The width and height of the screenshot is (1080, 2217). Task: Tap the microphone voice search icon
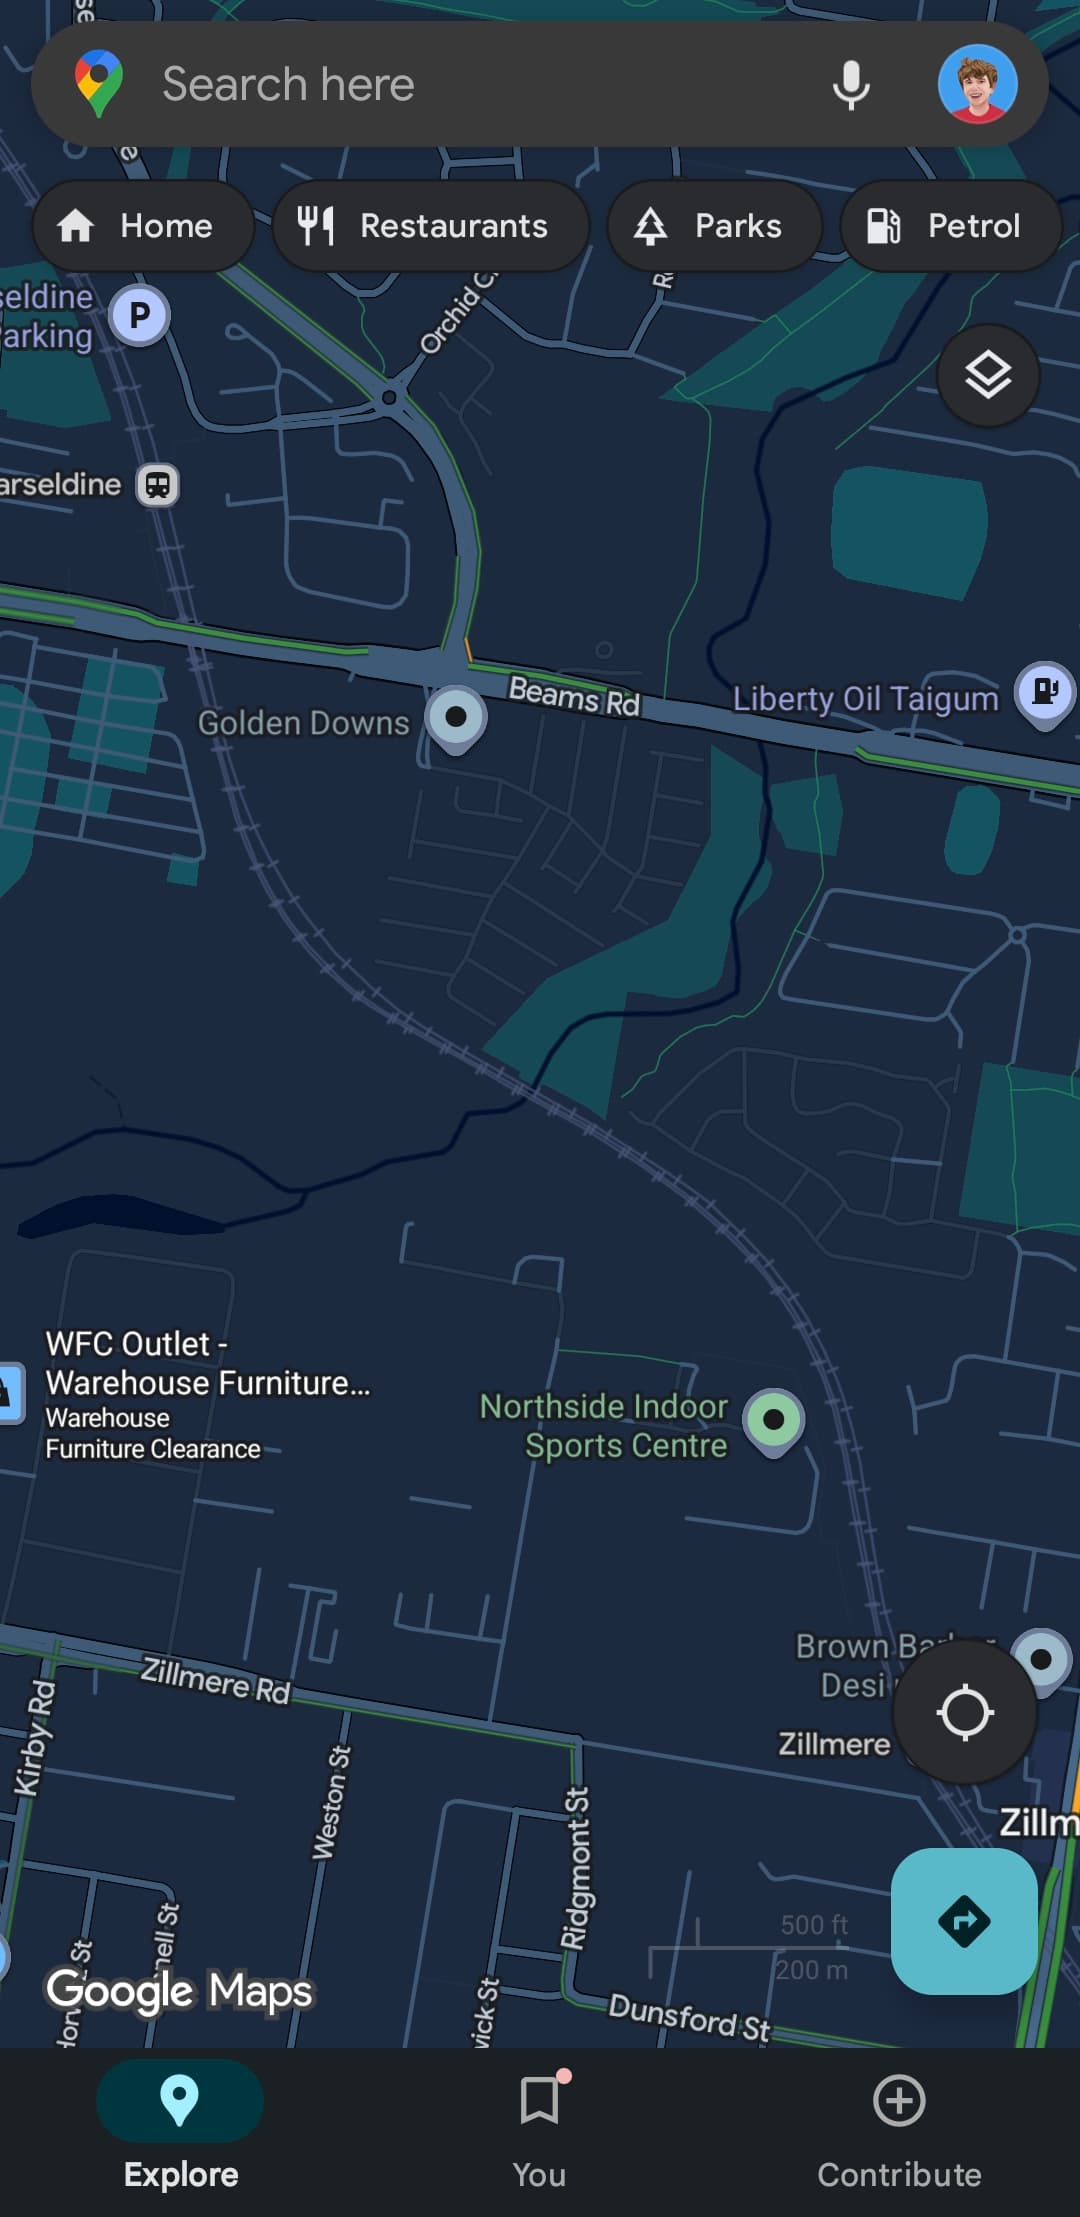click(x=850, y=85)
